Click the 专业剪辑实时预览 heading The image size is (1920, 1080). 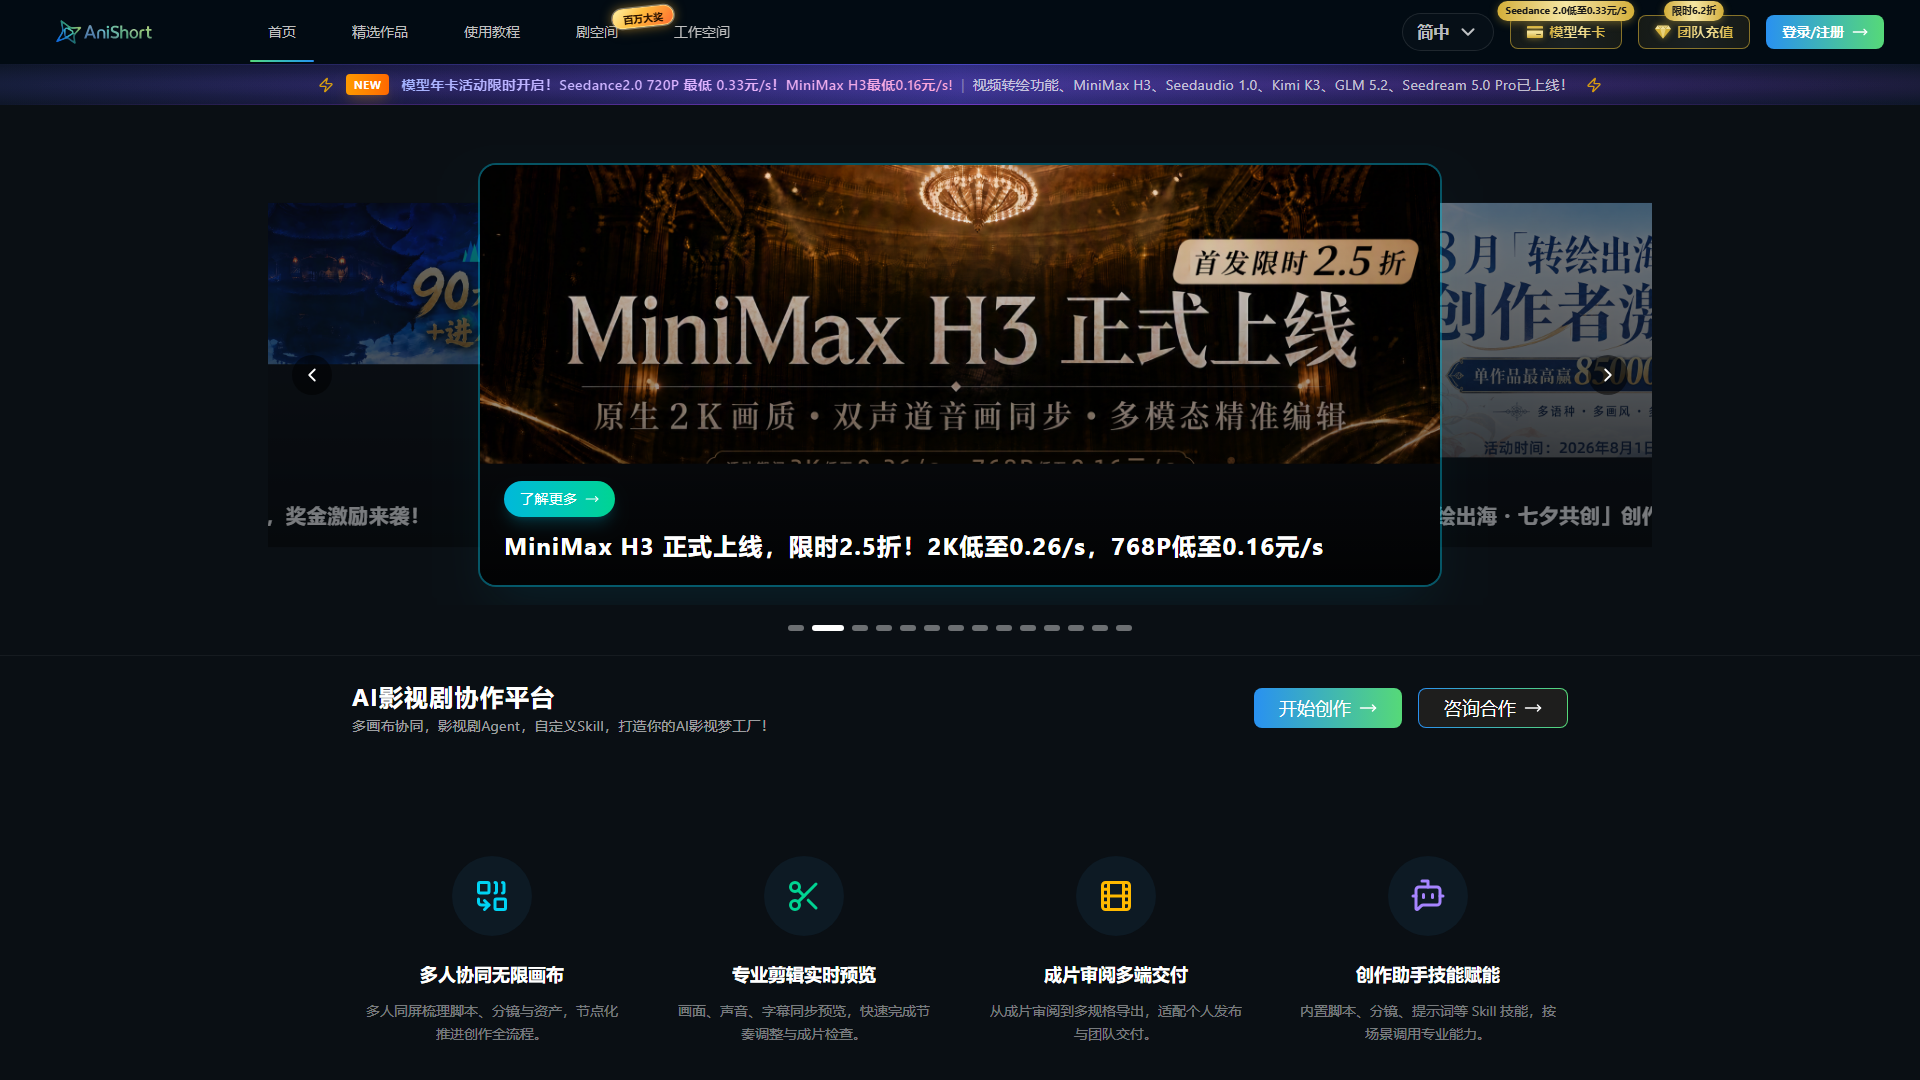(804, 975)
